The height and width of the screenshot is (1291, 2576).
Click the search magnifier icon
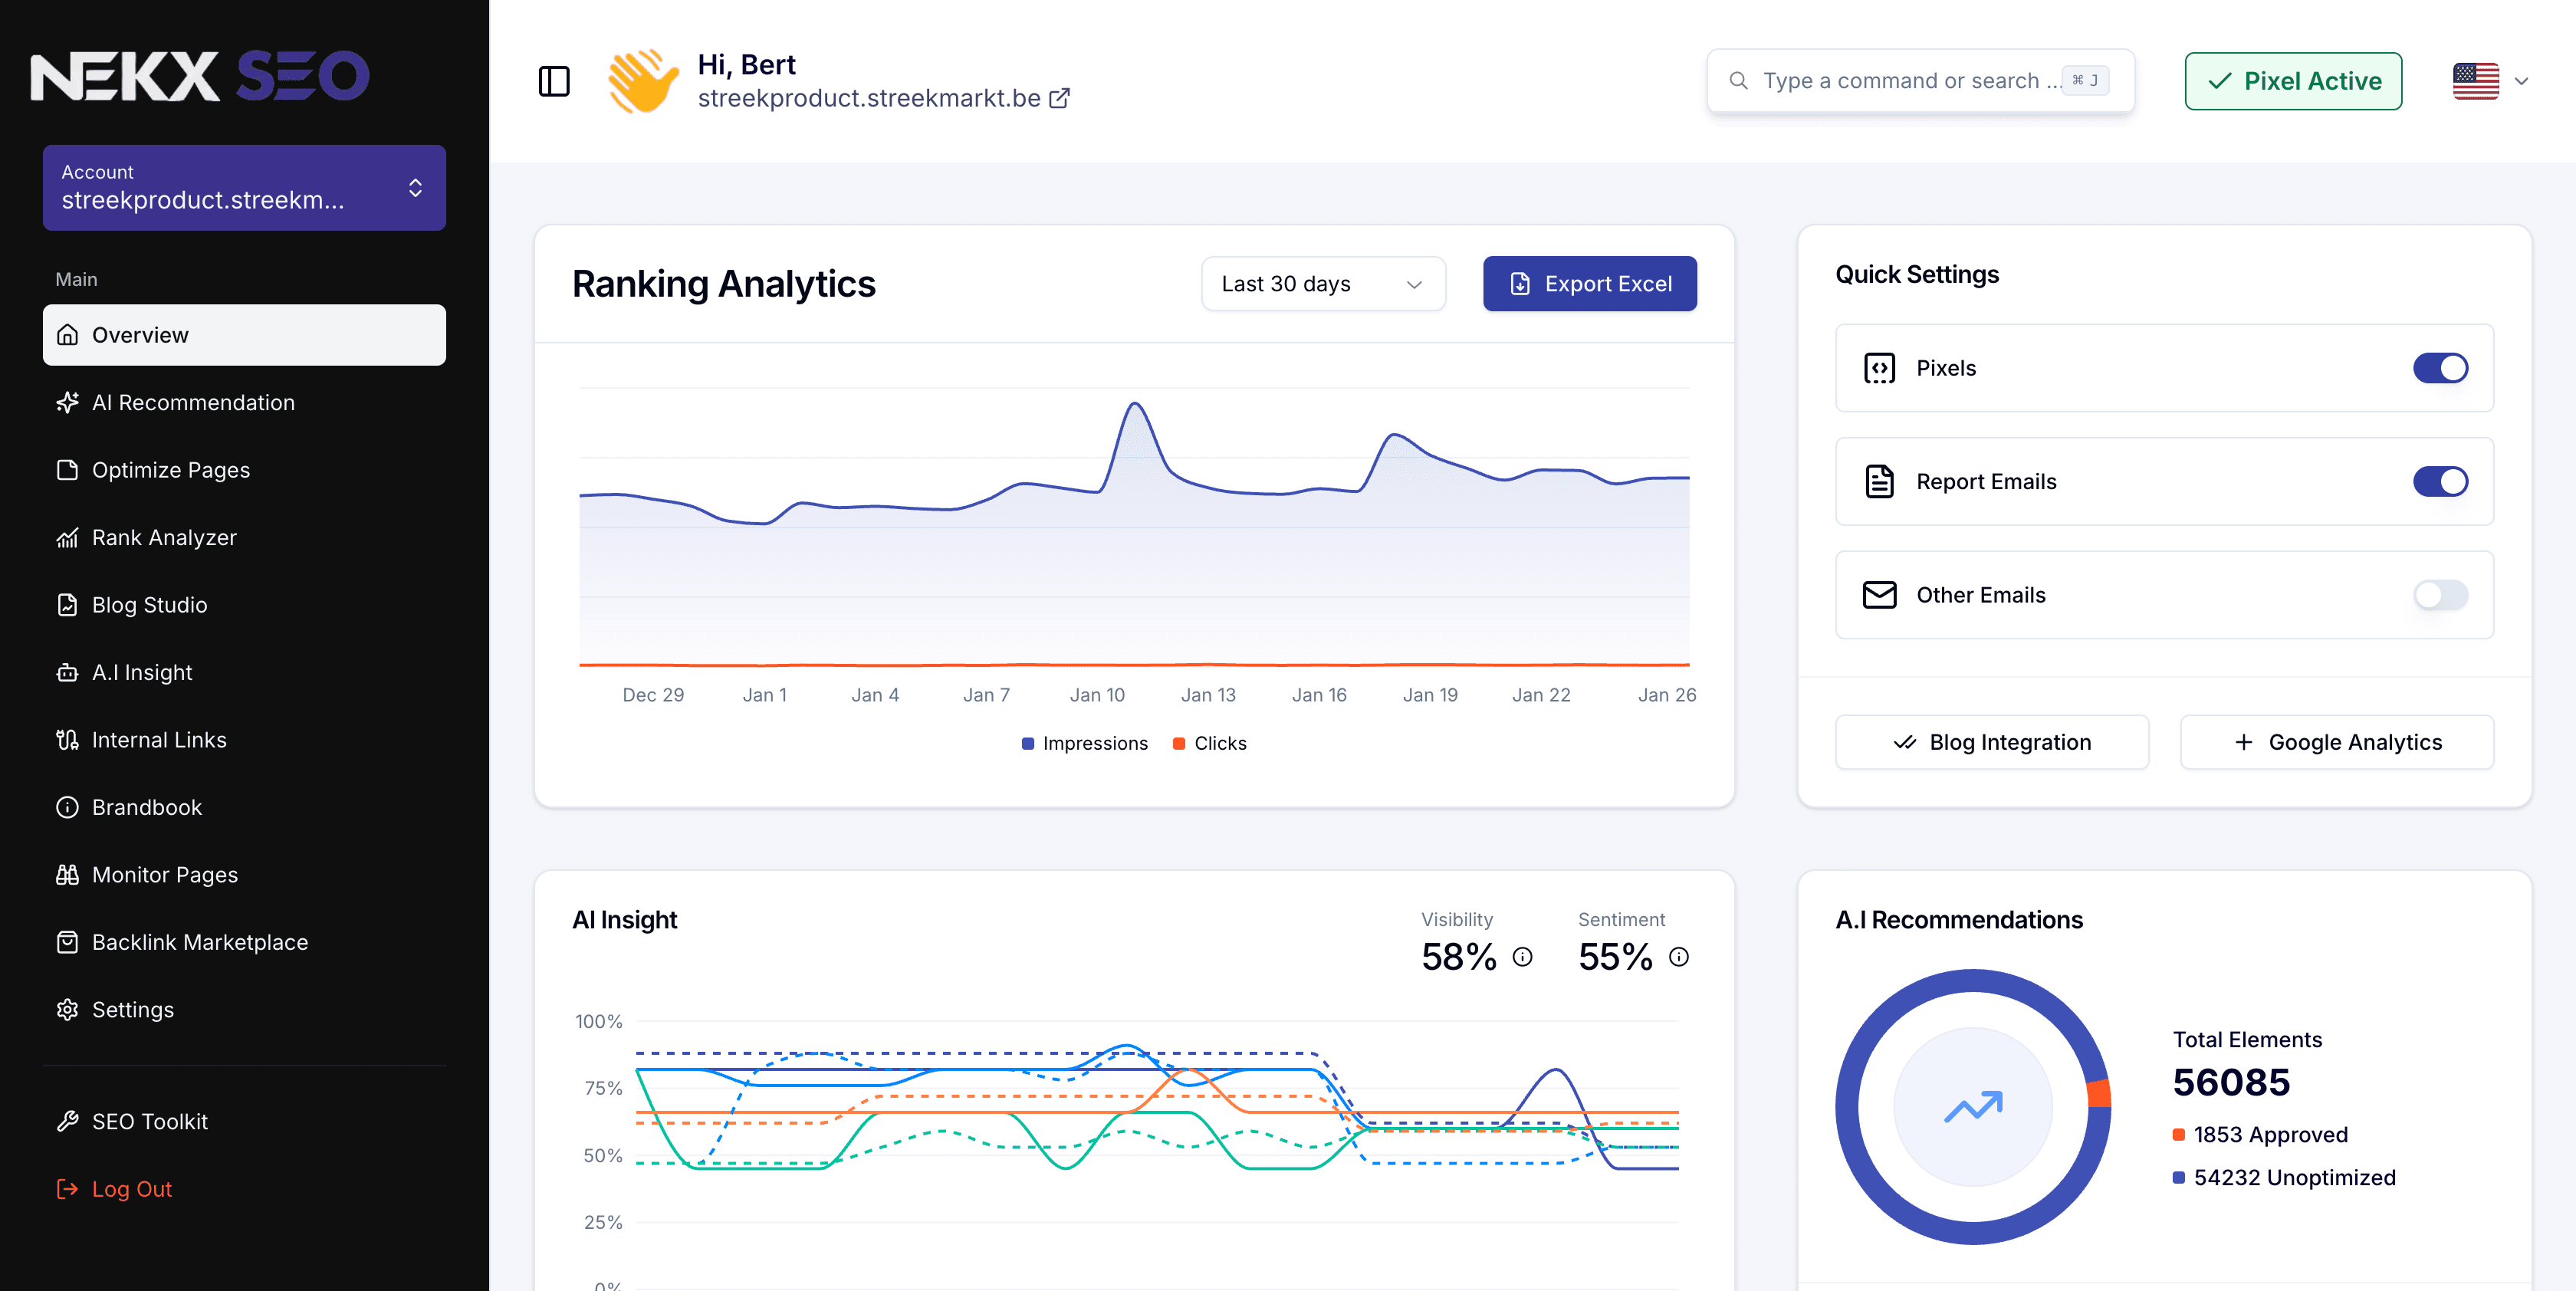point(1739,80)
